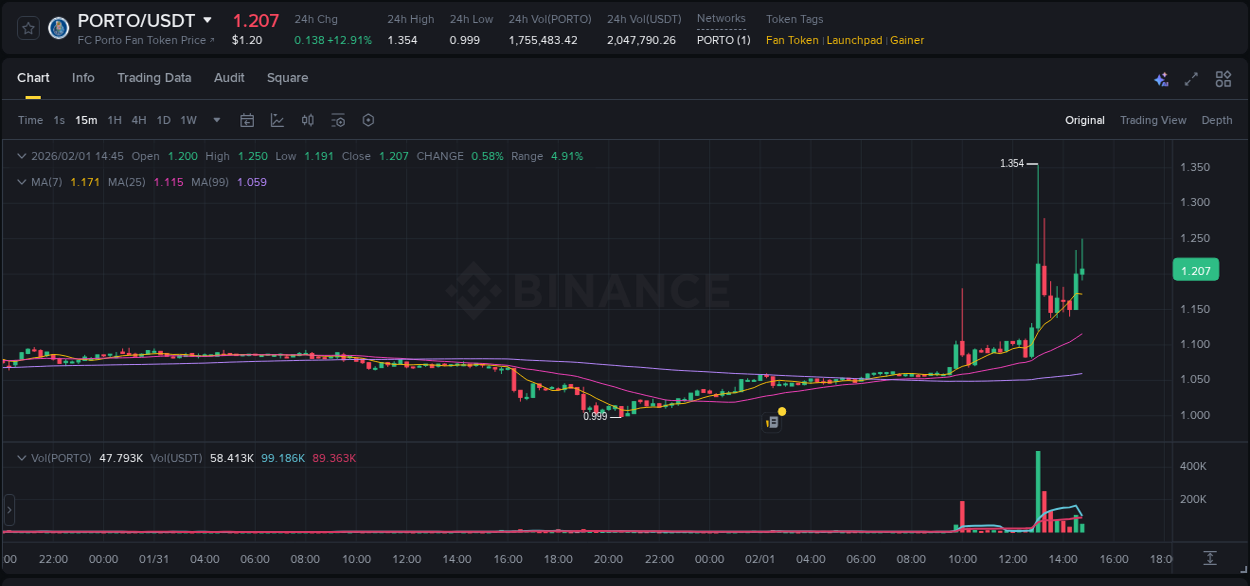This screenshot has width=1250, height=586.
Task: Open the indicator settings icon
Action: coord(338,120)
